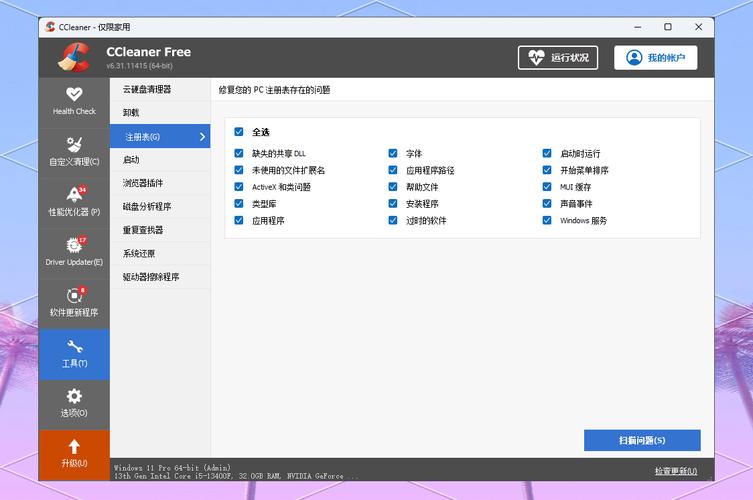Toggle Windows 服务 checkbox
This screenshot has height=500, width=753.
547,220
